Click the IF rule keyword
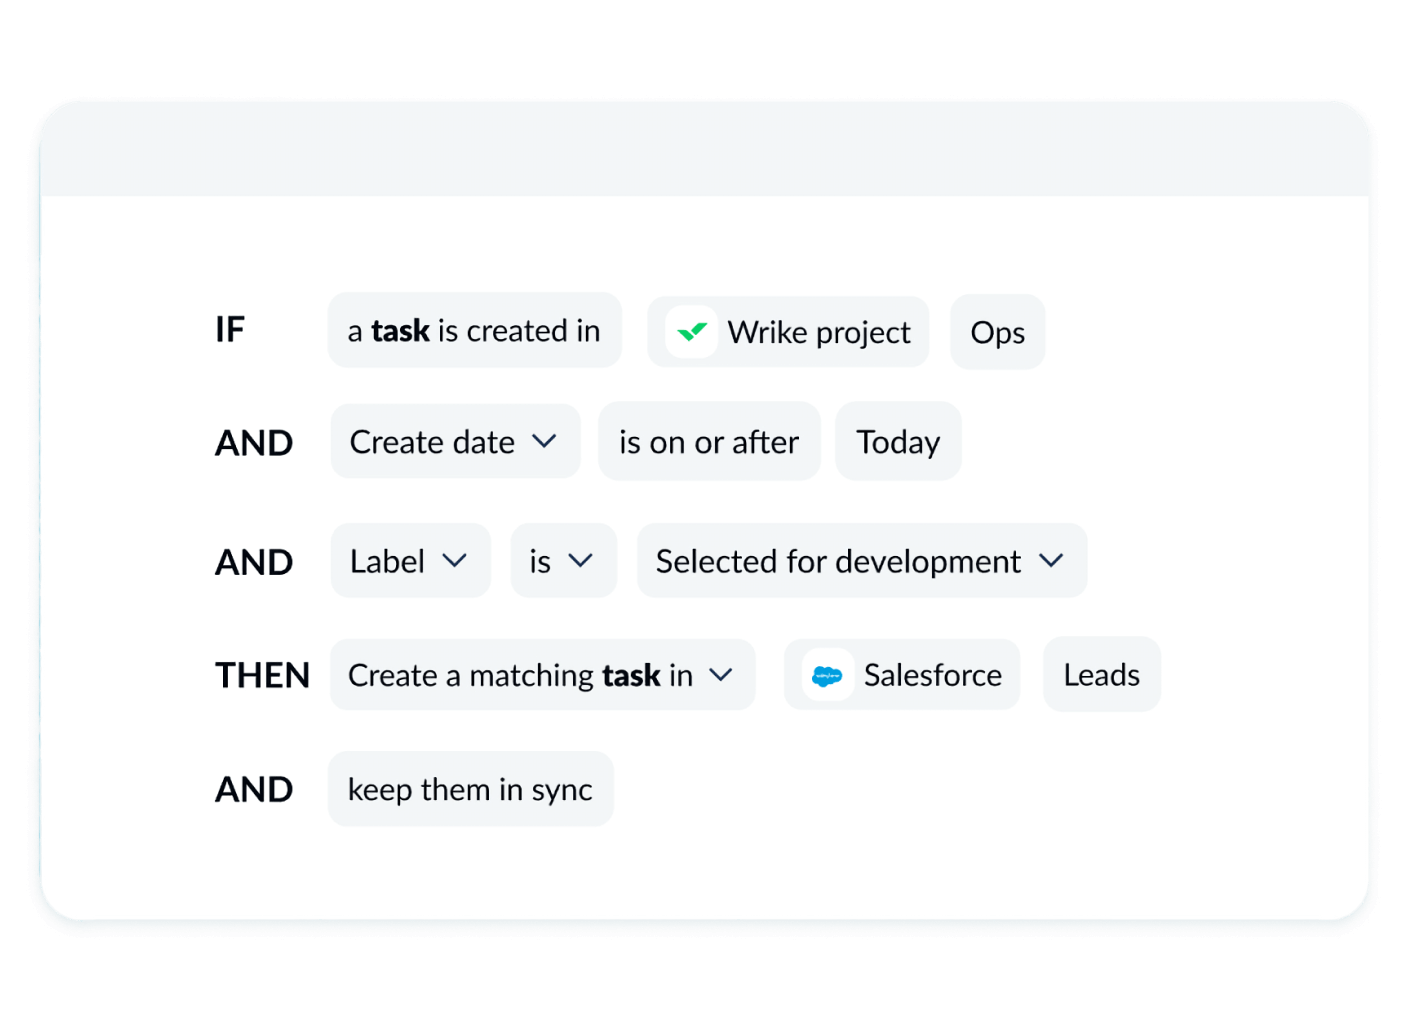 (x=230, y=330)
